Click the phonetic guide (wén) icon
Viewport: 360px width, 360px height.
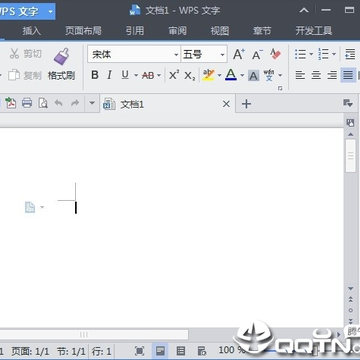coord(269,75)
